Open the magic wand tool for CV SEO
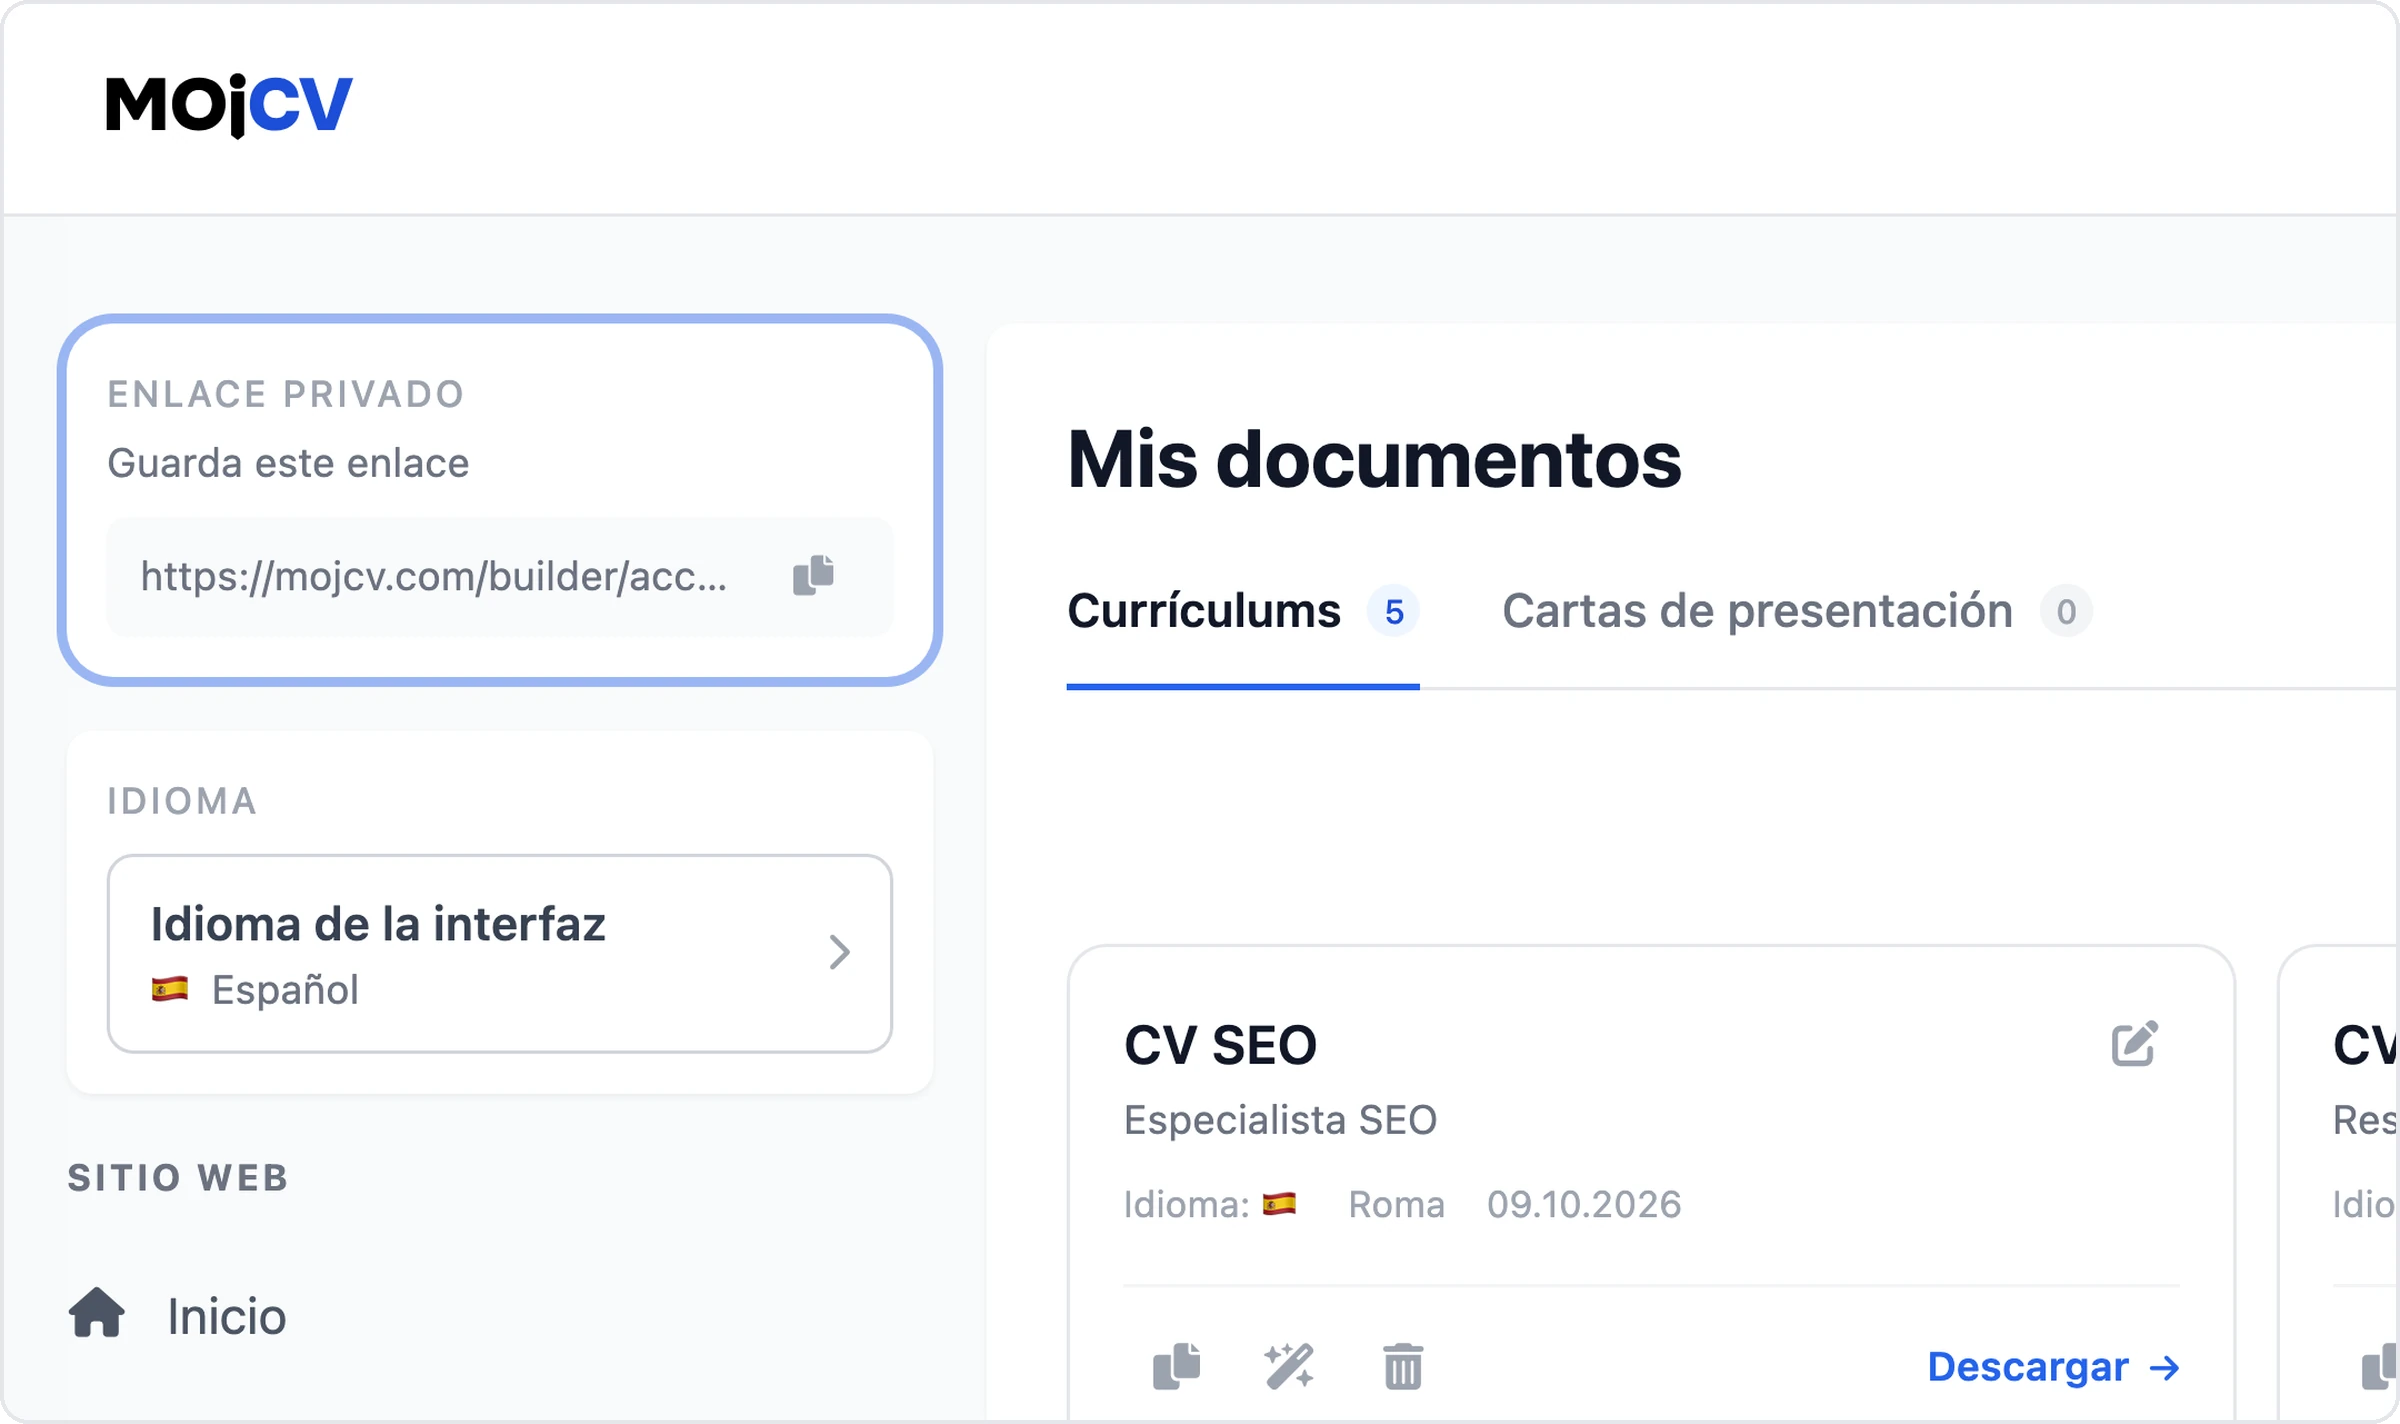The height and width of the screenshot is (1424, 2400). [1289, 1367]
